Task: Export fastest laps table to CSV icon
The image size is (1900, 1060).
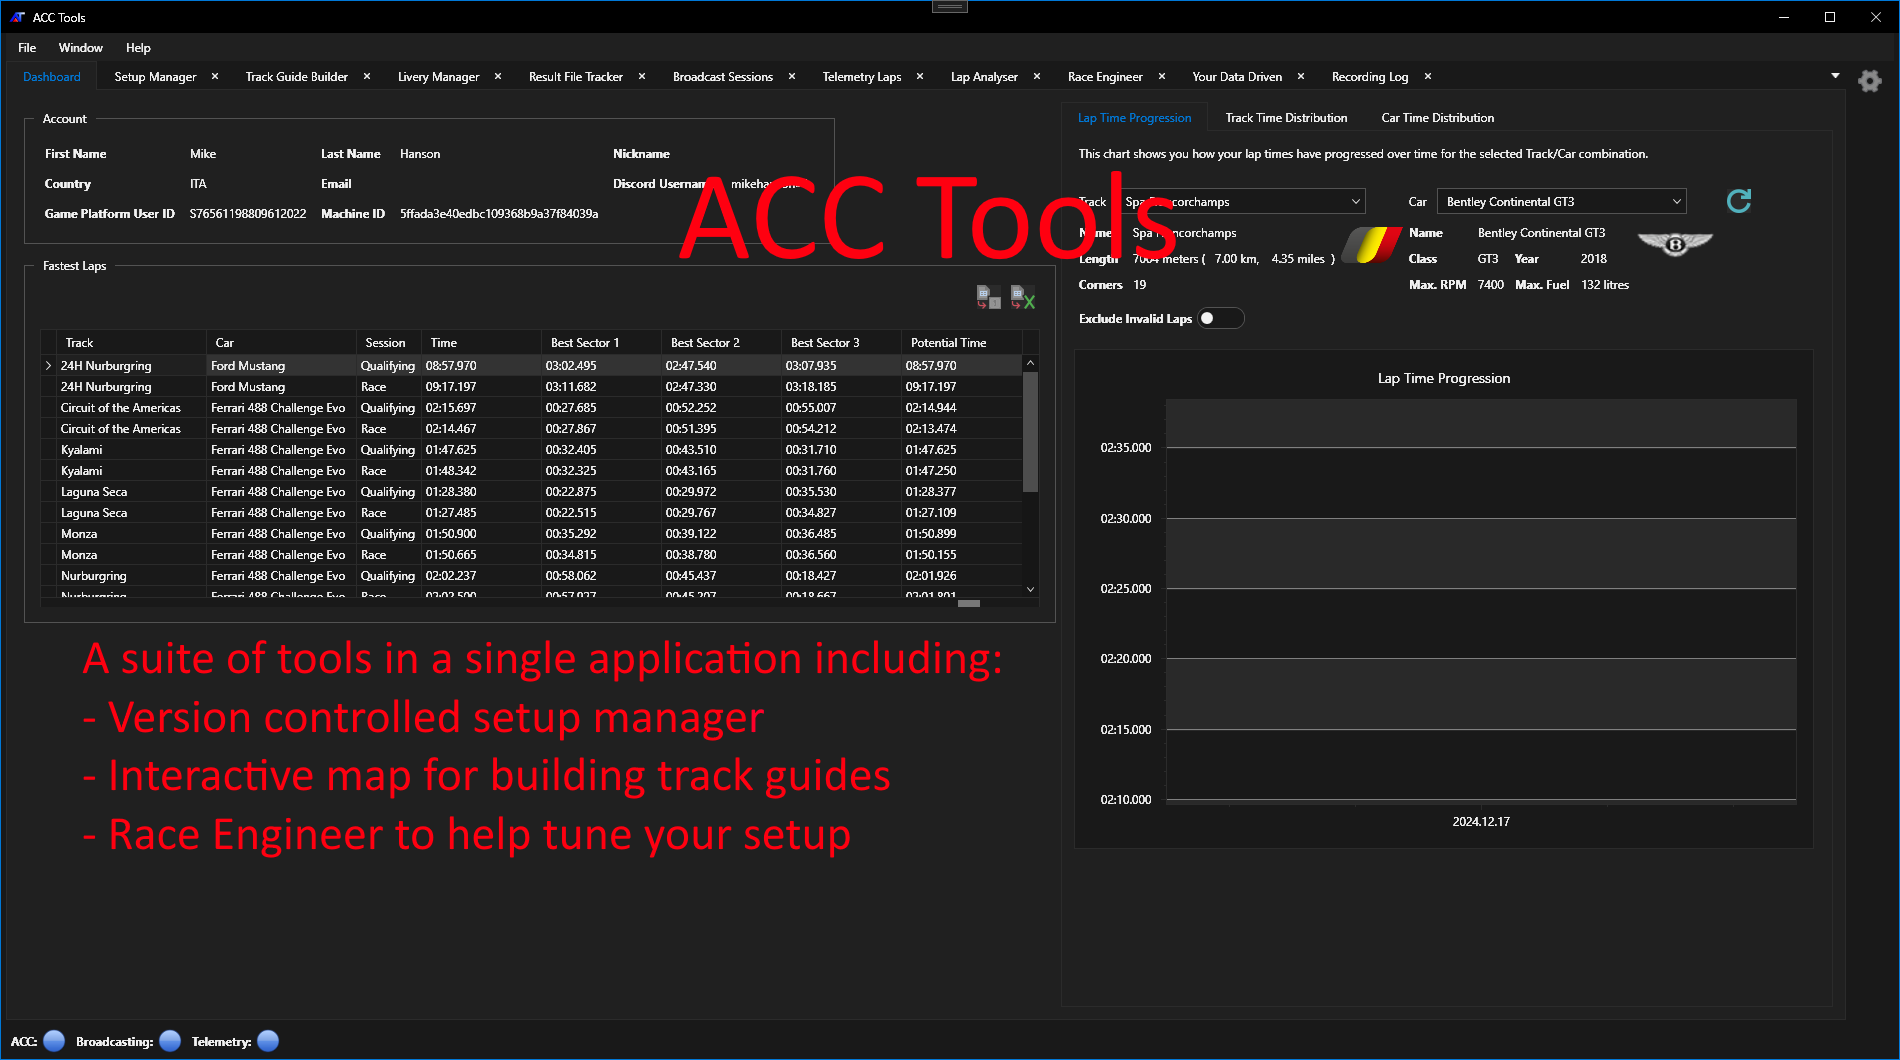Action: (x=988, y=297)
